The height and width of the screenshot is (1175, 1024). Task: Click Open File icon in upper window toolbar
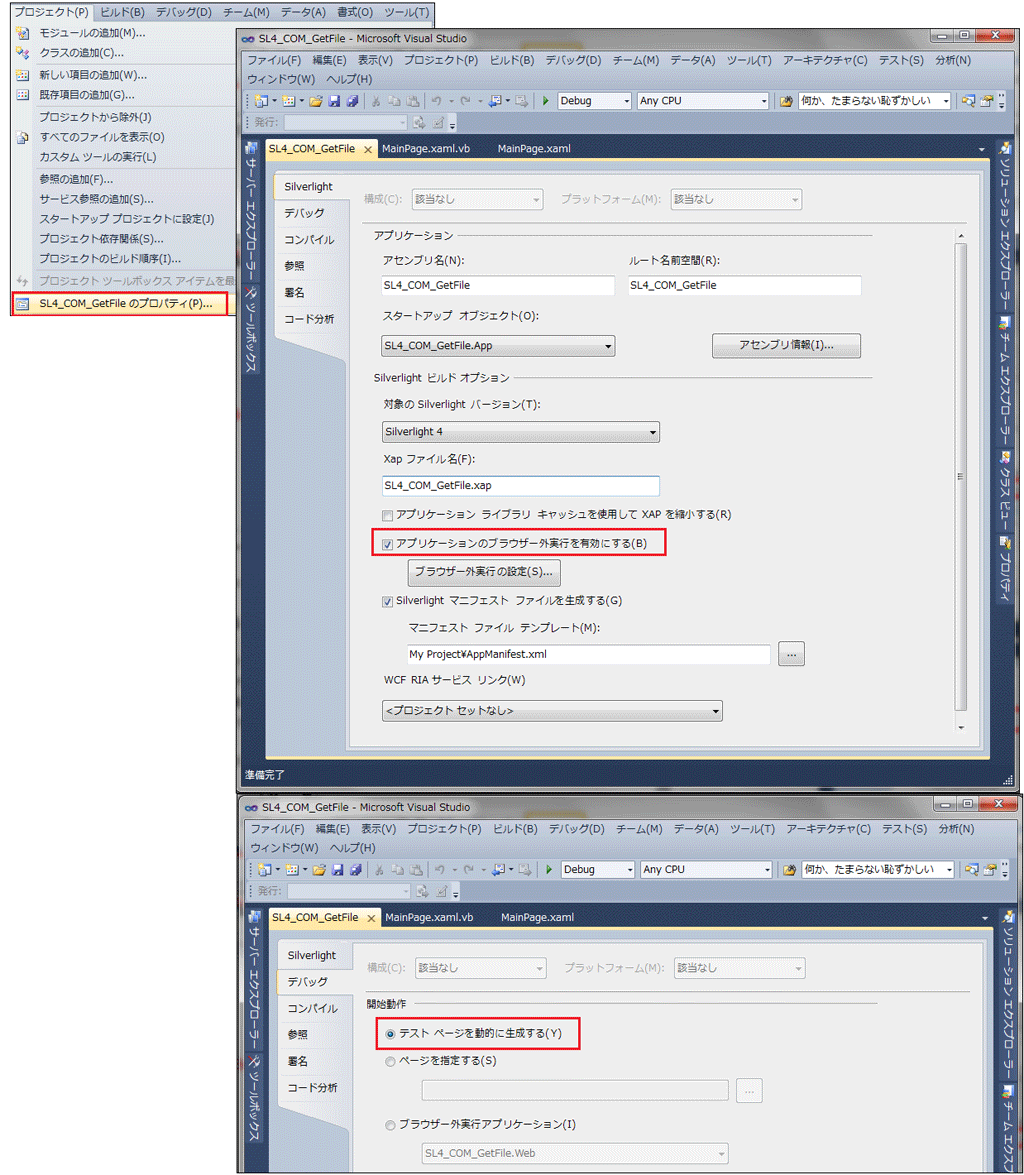point(316,101)
